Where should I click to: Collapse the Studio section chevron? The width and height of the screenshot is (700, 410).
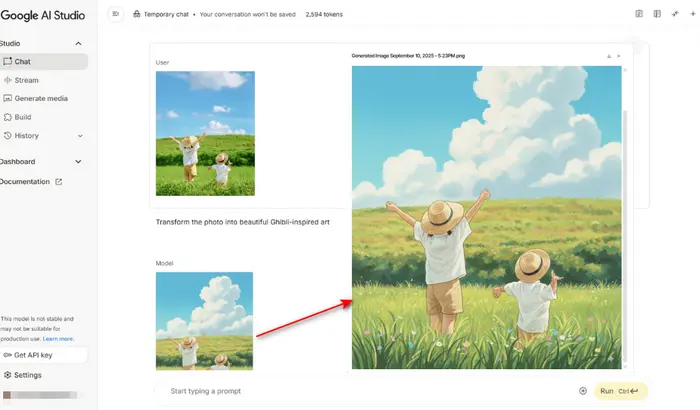point(79,43)
